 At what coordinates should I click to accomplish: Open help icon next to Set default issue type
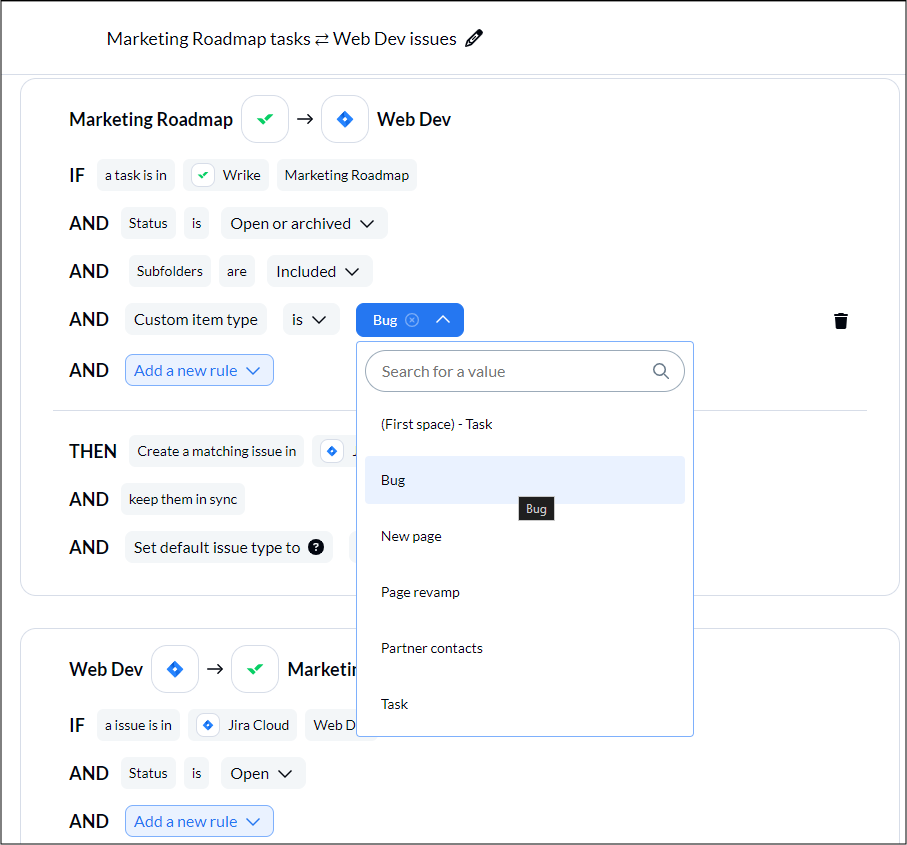coord(316,547)
